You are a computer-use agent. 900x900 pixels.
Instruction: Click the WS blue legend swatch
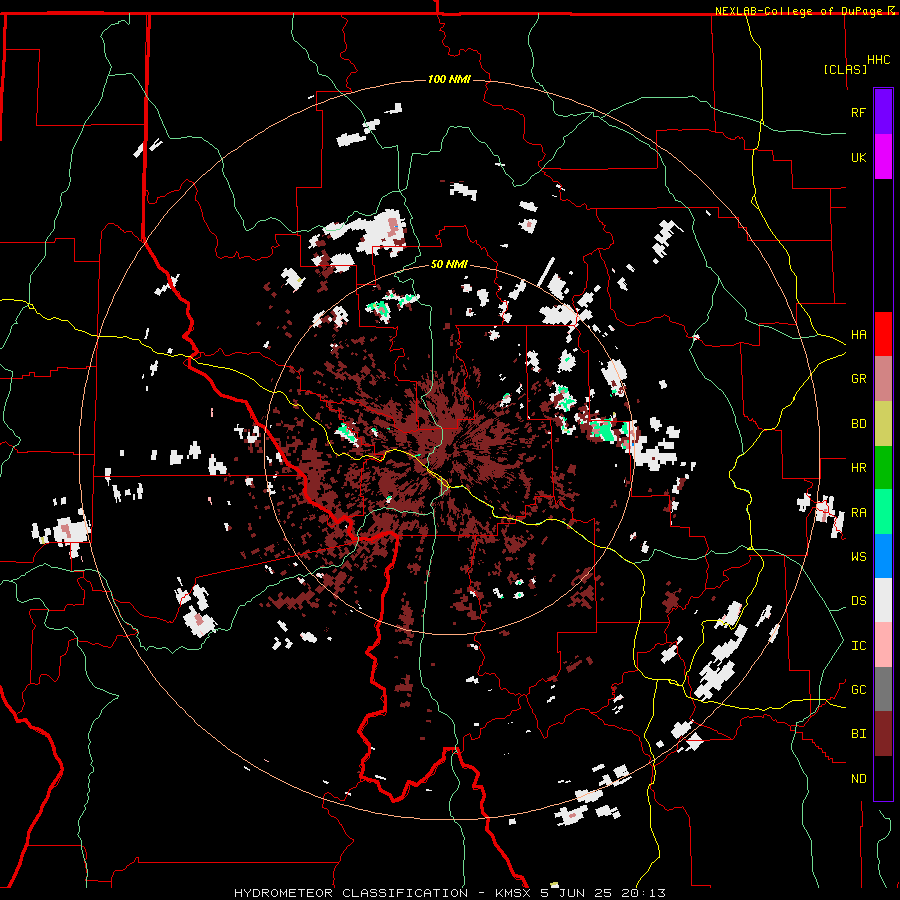tap(883, 556)
